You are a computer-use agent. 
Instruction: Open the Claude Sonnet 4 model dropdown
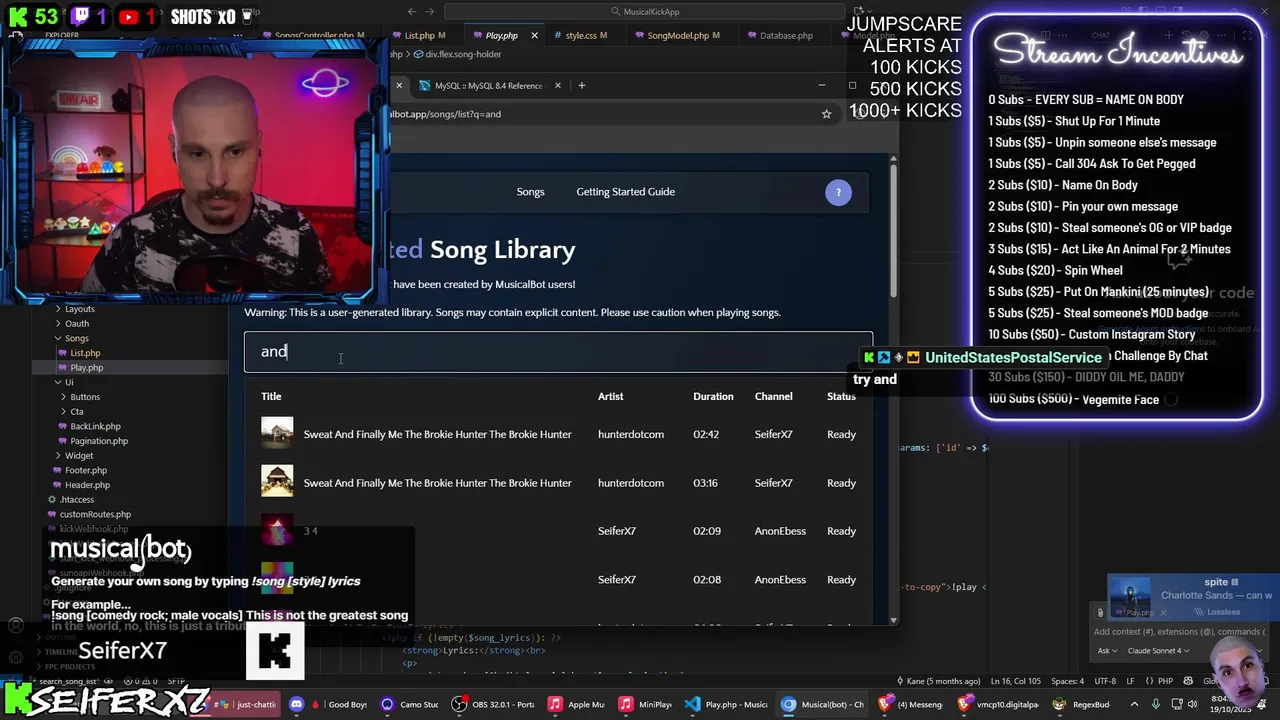point(1159,651)
